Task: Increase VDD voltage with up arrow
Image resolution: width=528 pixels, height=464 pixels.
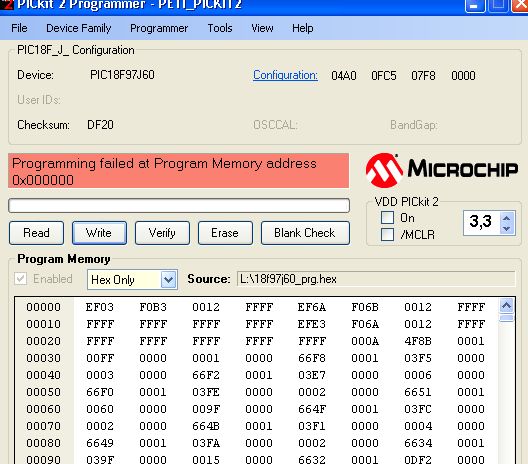Action: [x=506, y=218]
